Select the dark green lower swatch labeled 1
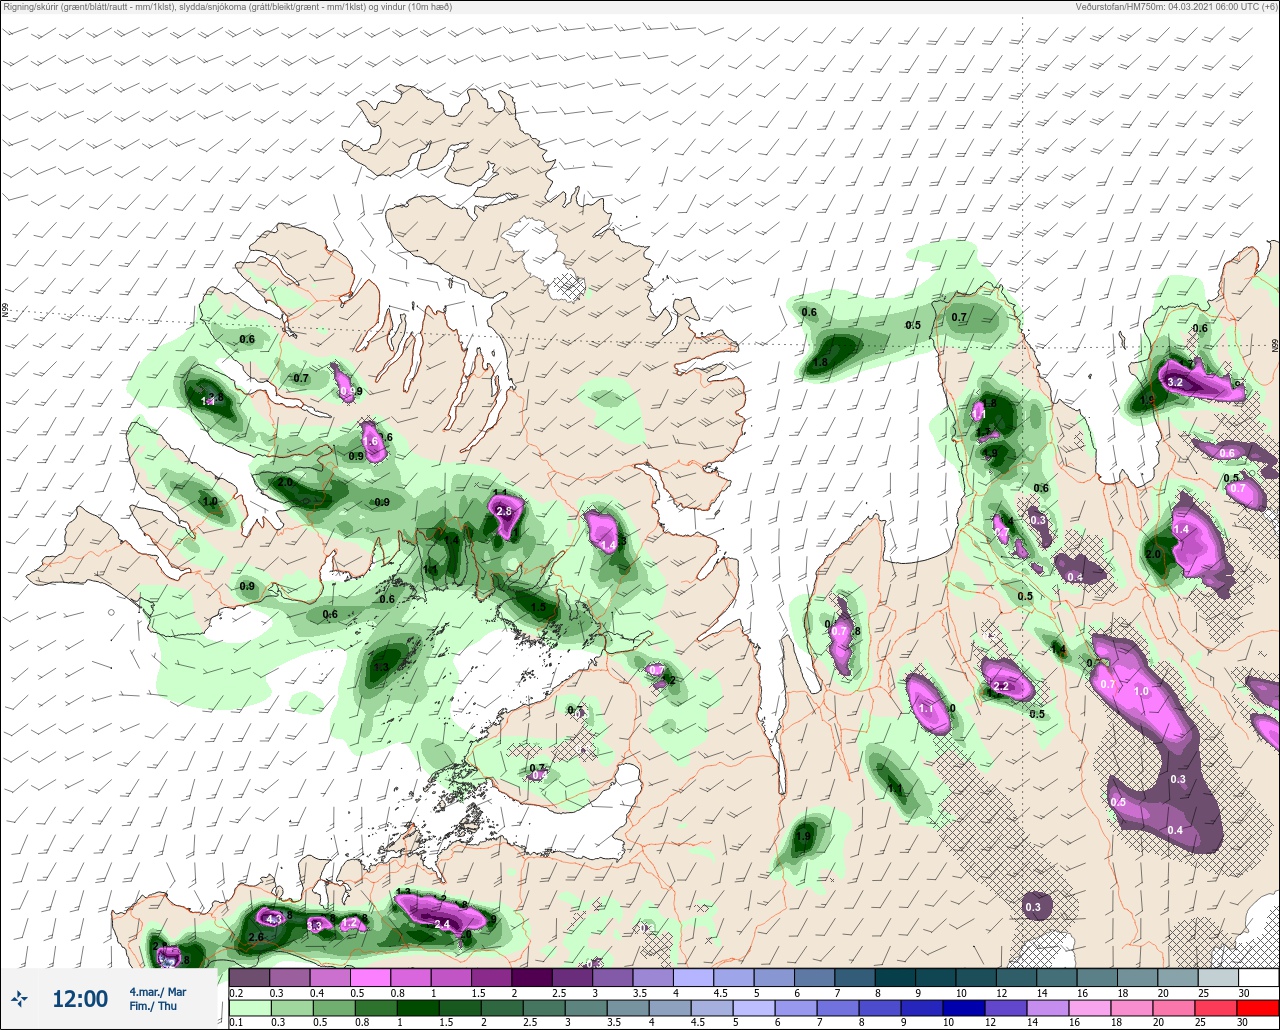This screenshot has width=1280, height=1030. tap(418, 1008)
